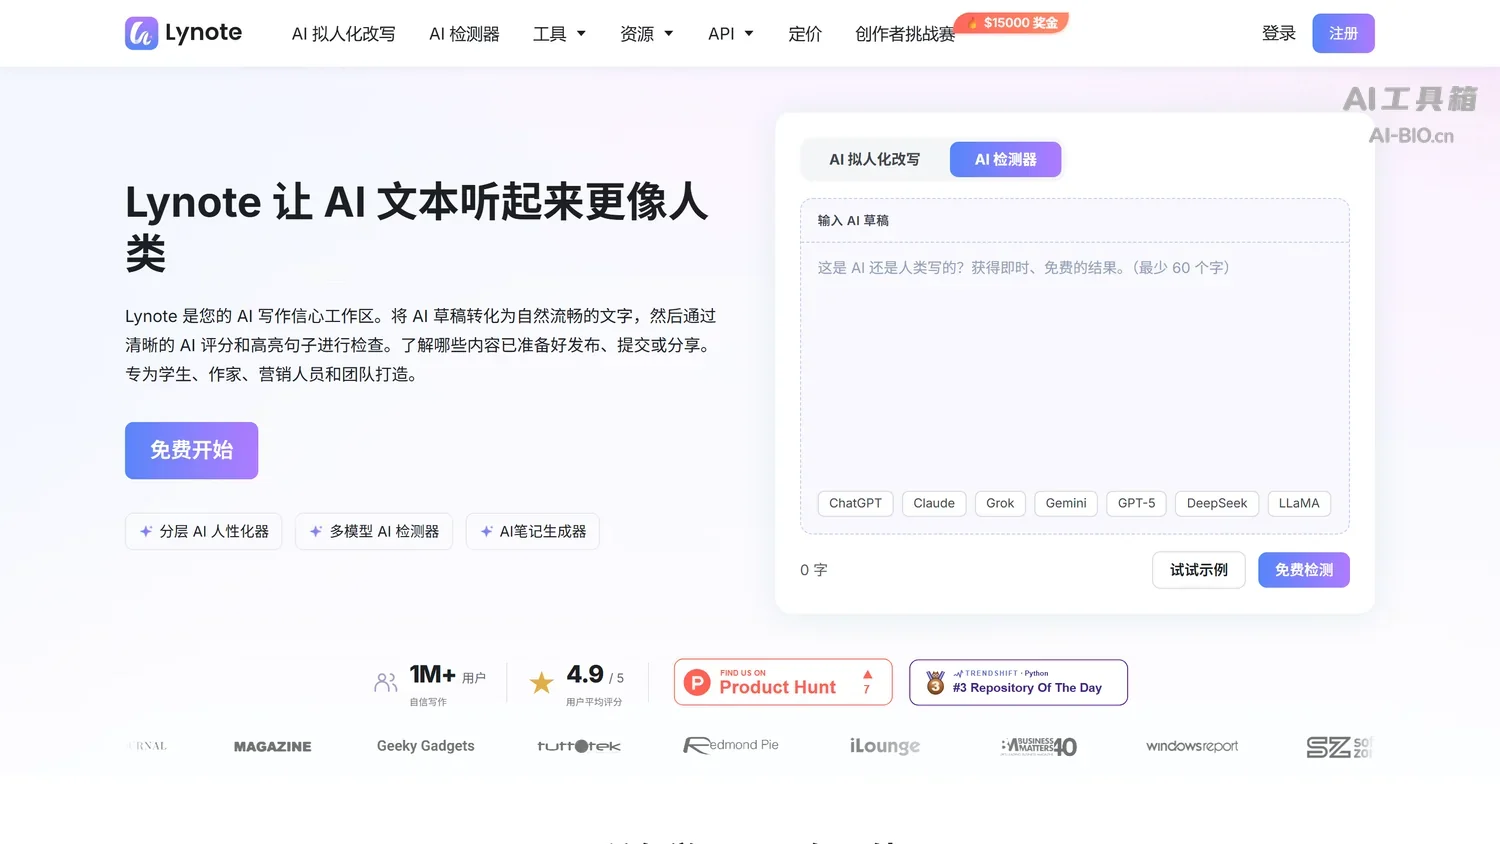
Task: Click the iLounge press logo
Action: pos(885,746)
